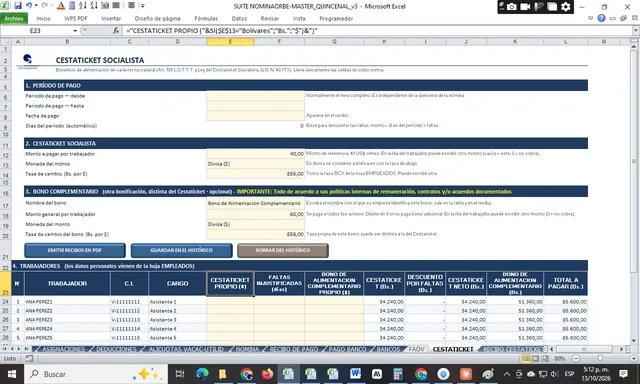The height and width of the screenshot is (384, 640).
Task: Select the Bono de Alimentacion Complementario name cell
Action: tap(256, 203)
